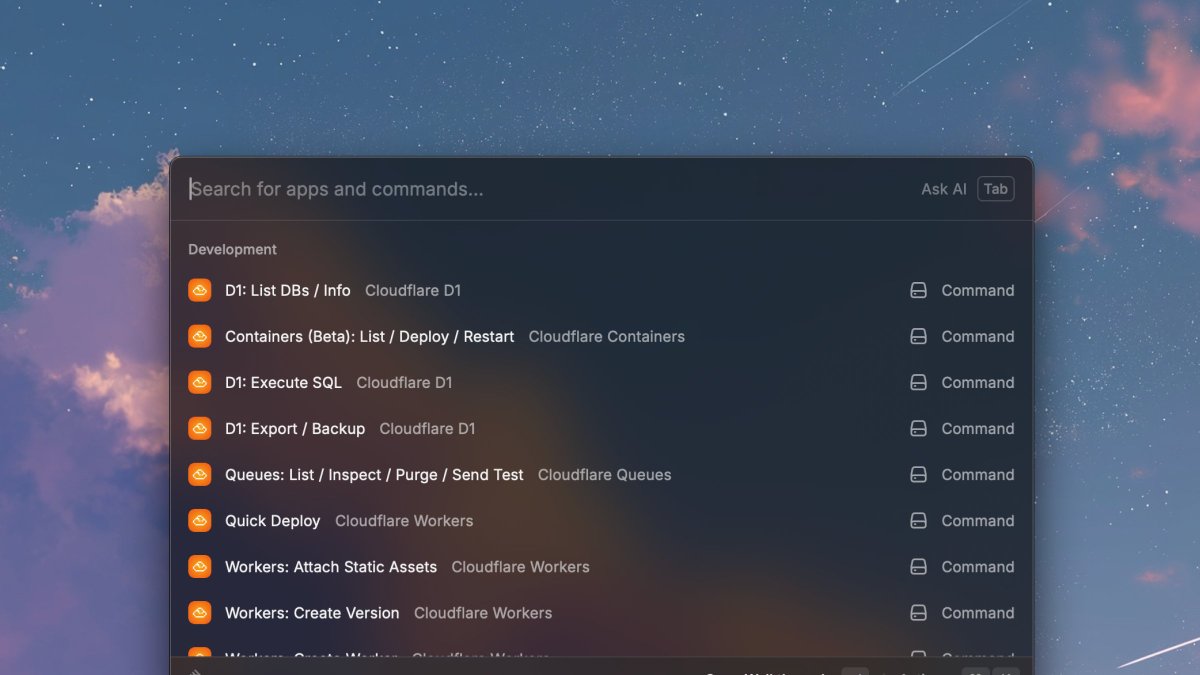Screen dimensions: 1200x675
Task: Click the Cloudflare Queues subtitle
Action: click(605, 474)
